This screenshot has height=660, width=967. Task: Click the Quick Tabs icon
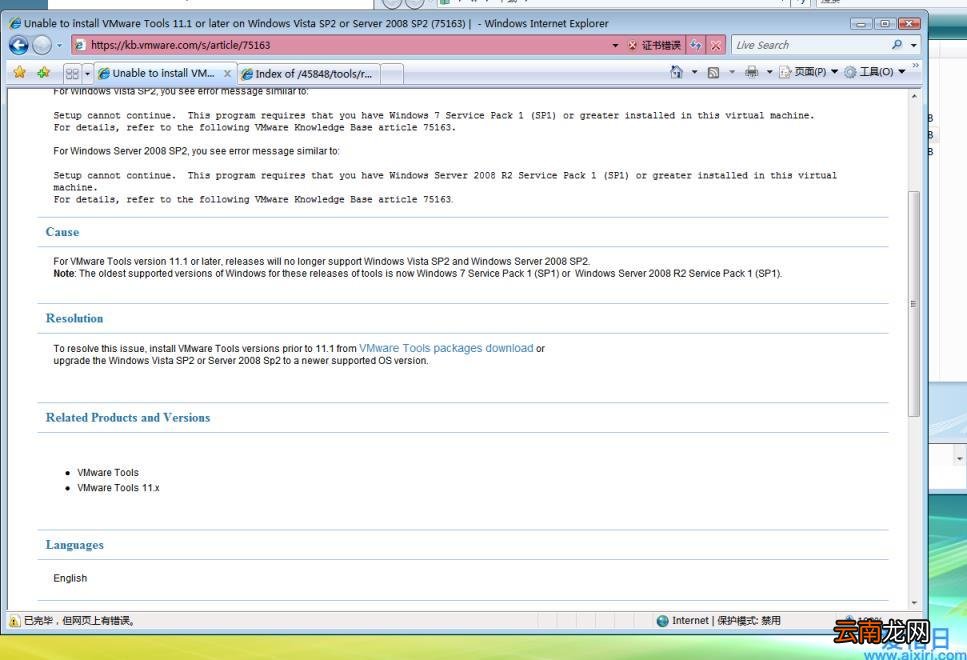(72, 73)
